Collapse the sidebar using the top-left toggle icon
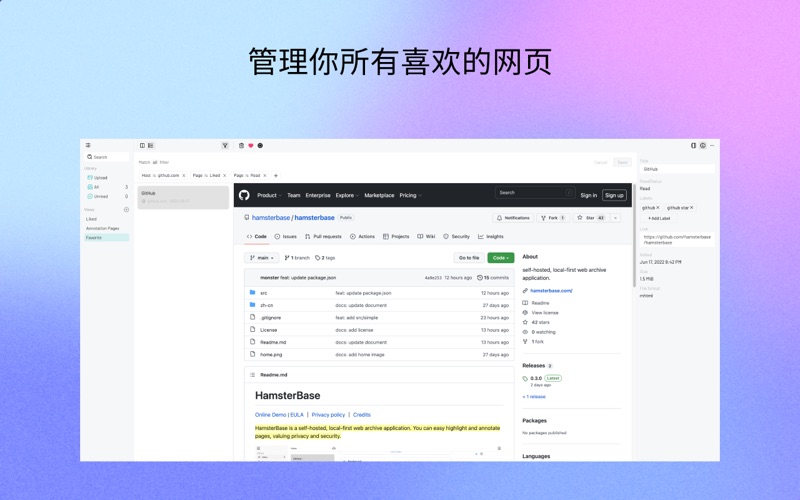 pyautogui.click(x=88, y=145)
